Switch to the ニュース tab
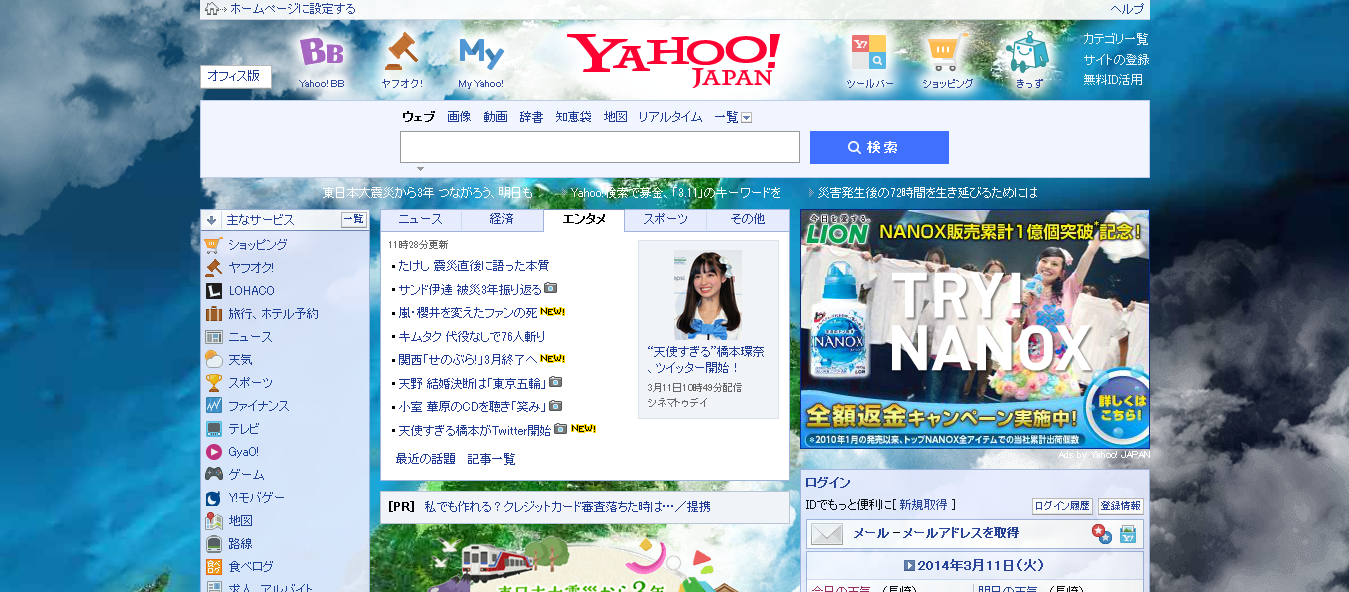This screenshot has width=1349, height=592. pyautogui.click(x=420, y=219)
